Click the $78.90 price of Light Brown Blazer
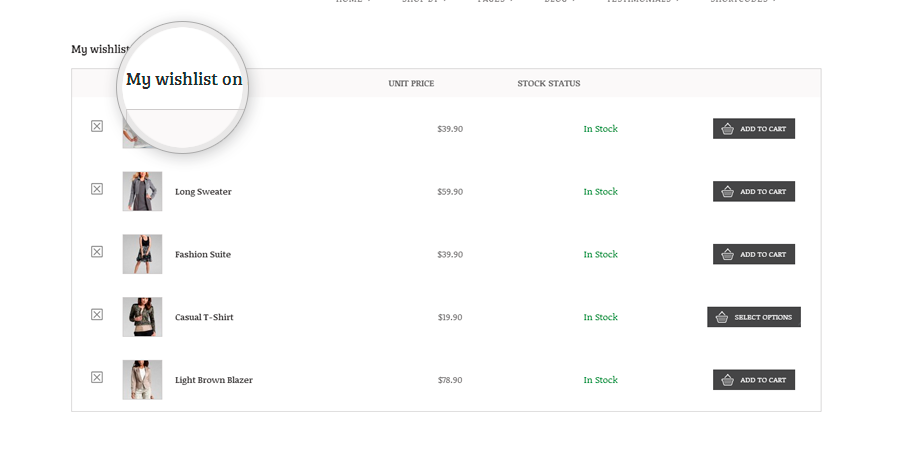This screenshot has height=450, width=903. point(450,380)
